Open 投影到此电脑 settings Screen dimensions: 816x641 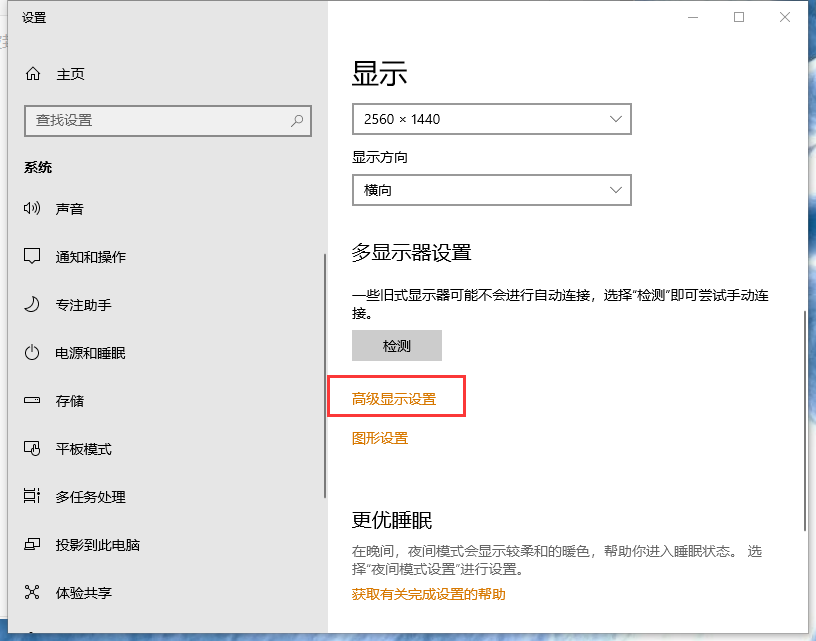pos(97,545)
